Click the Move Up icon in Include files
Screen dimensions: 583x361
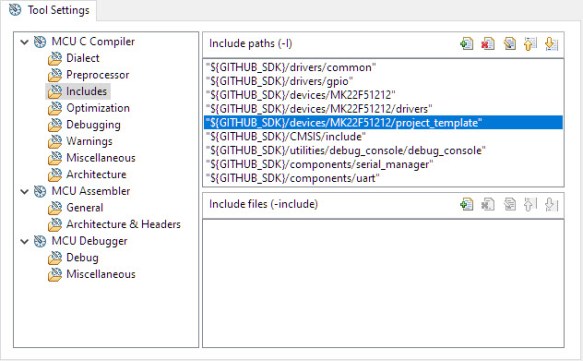click(530, 204)
